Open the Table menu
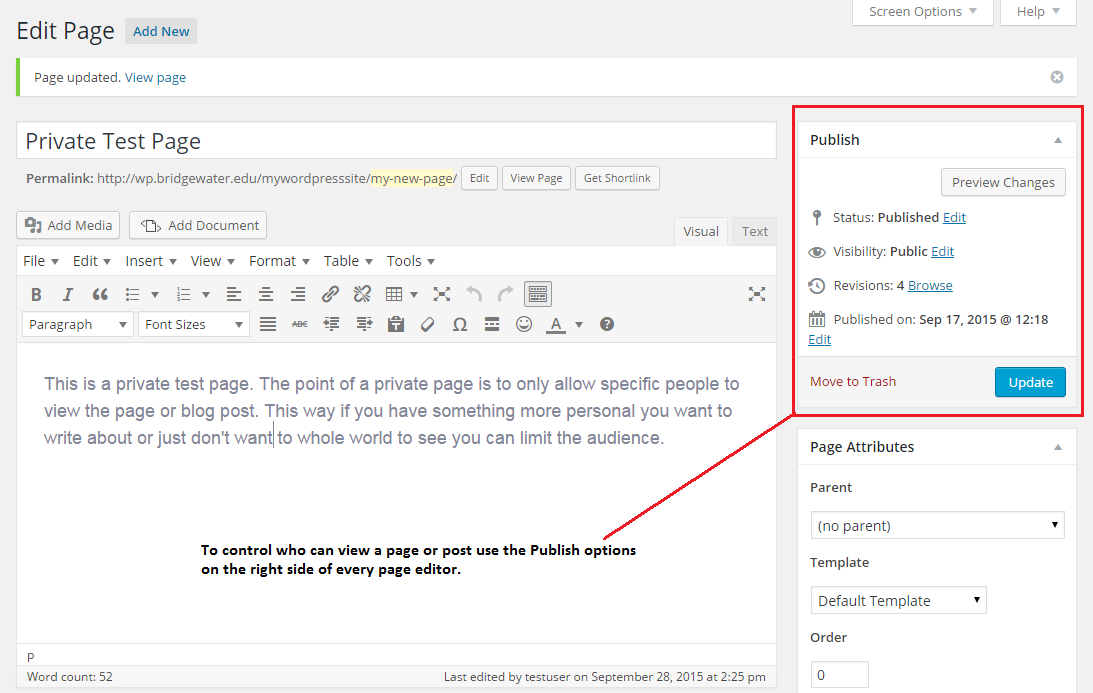 coord(348,261)
